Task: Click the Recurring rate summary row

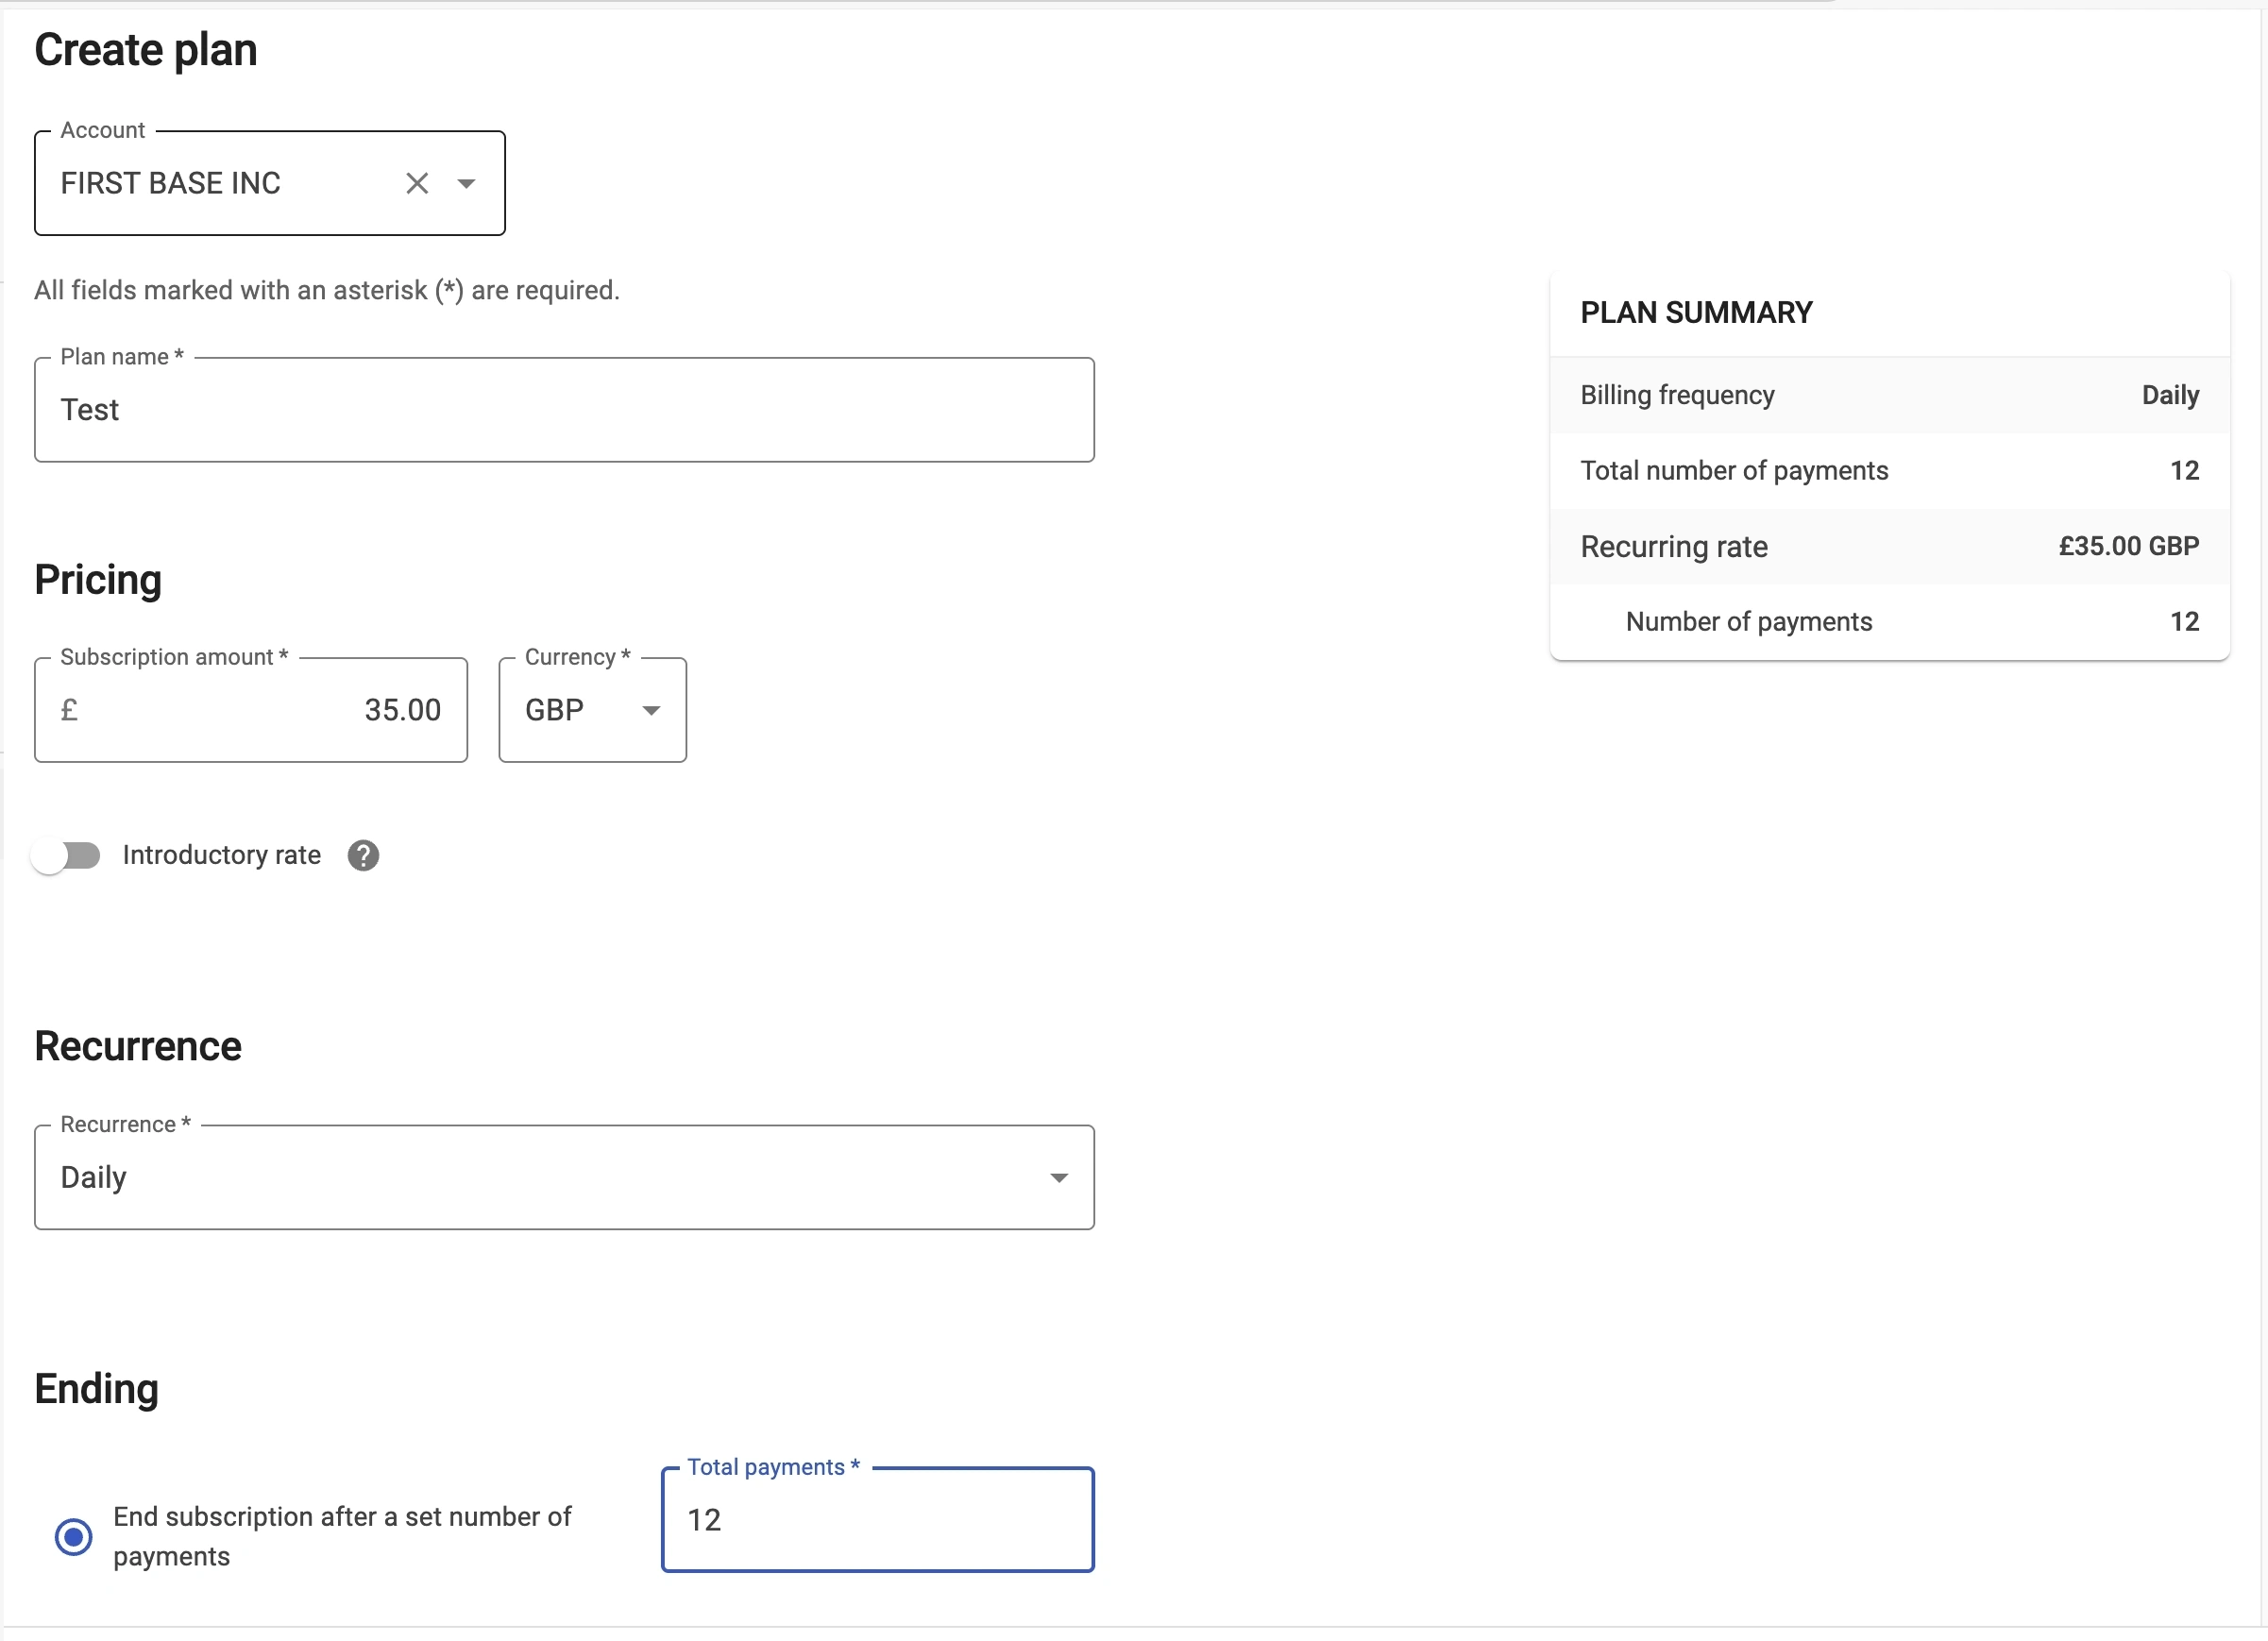Action: [1888, 546]
